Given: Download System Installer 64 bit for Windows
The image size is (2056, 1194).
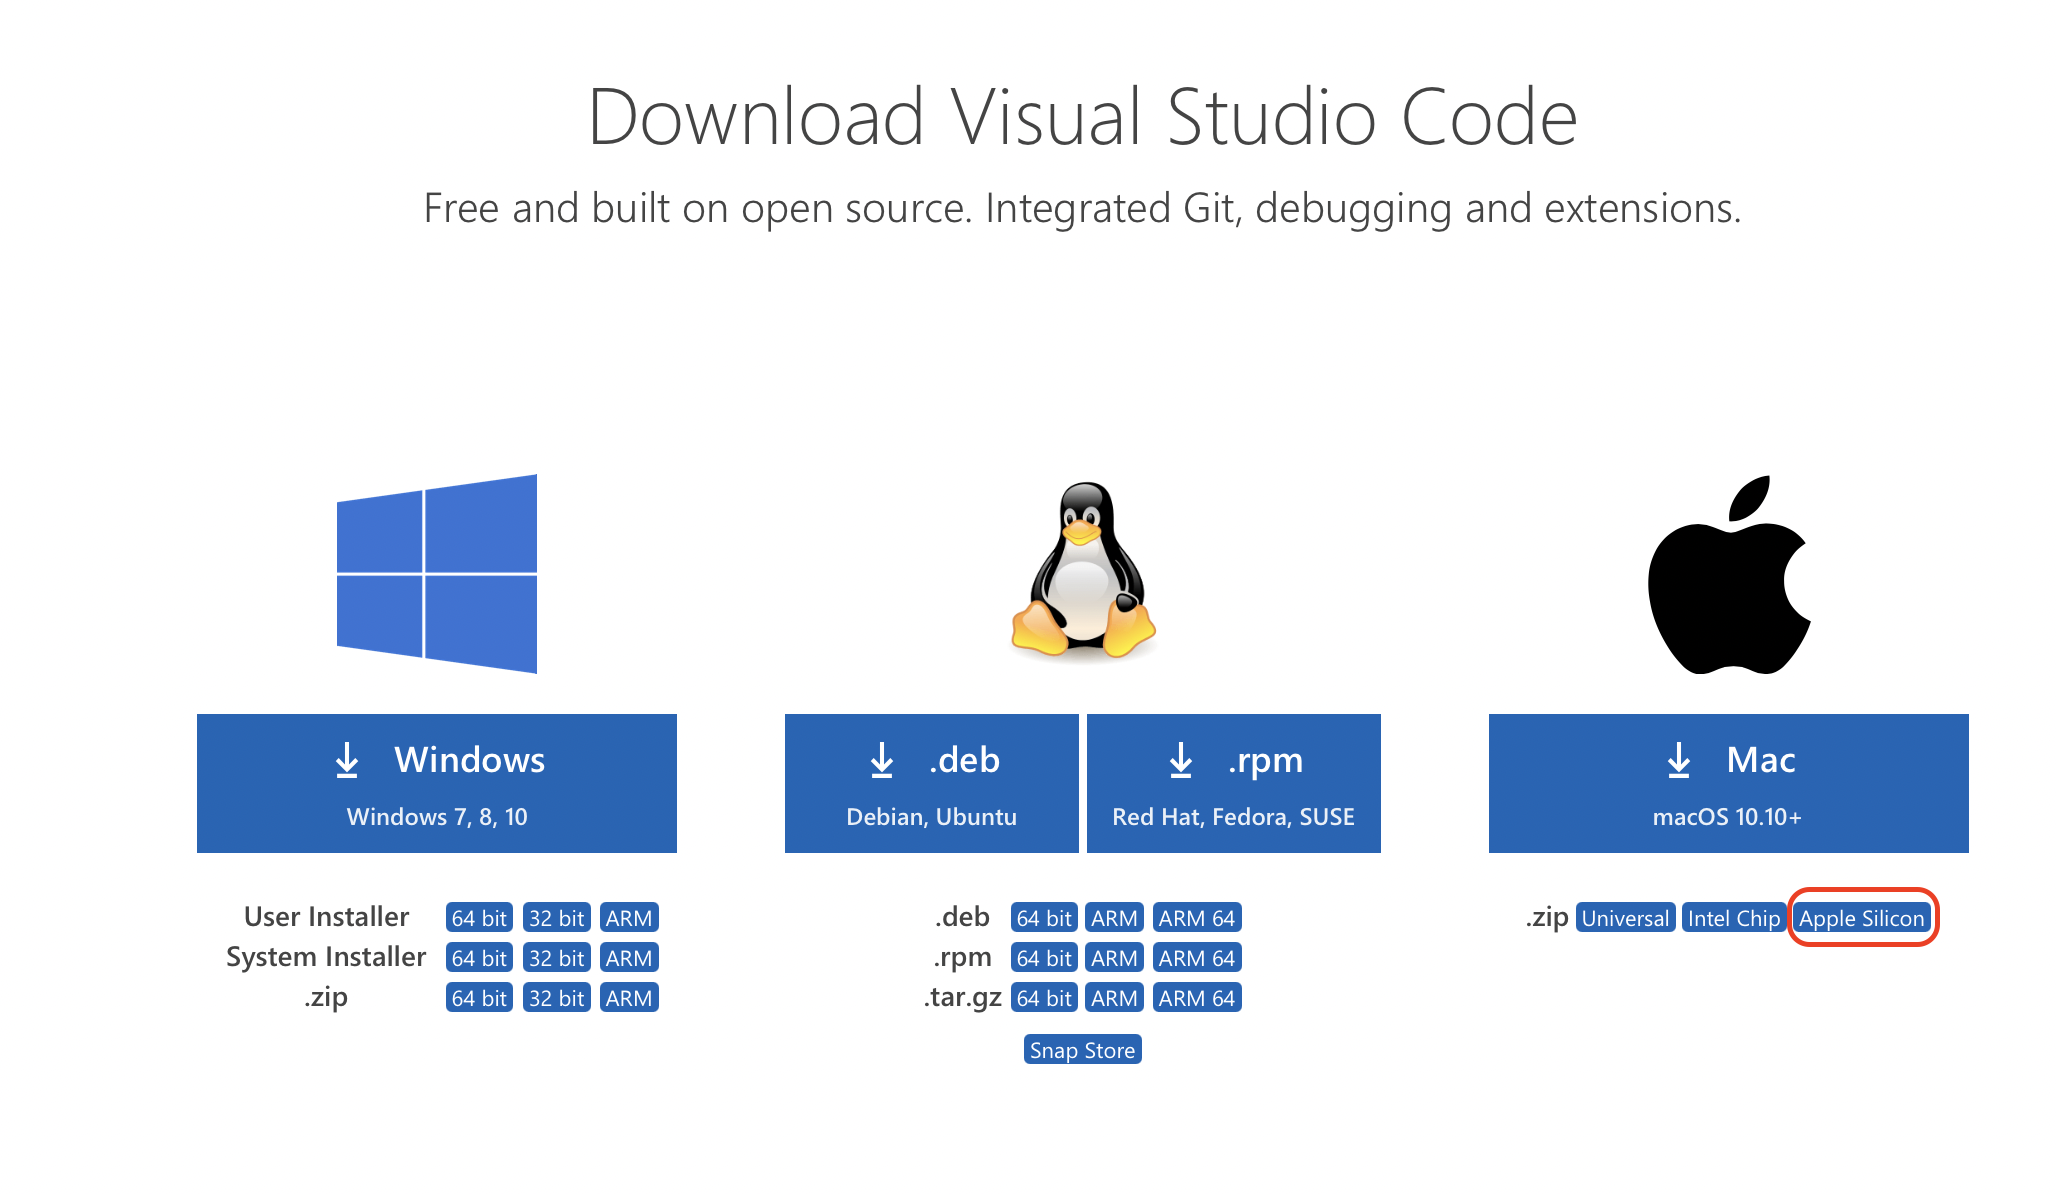Looking at the screenshot, I should click(479, 958).
